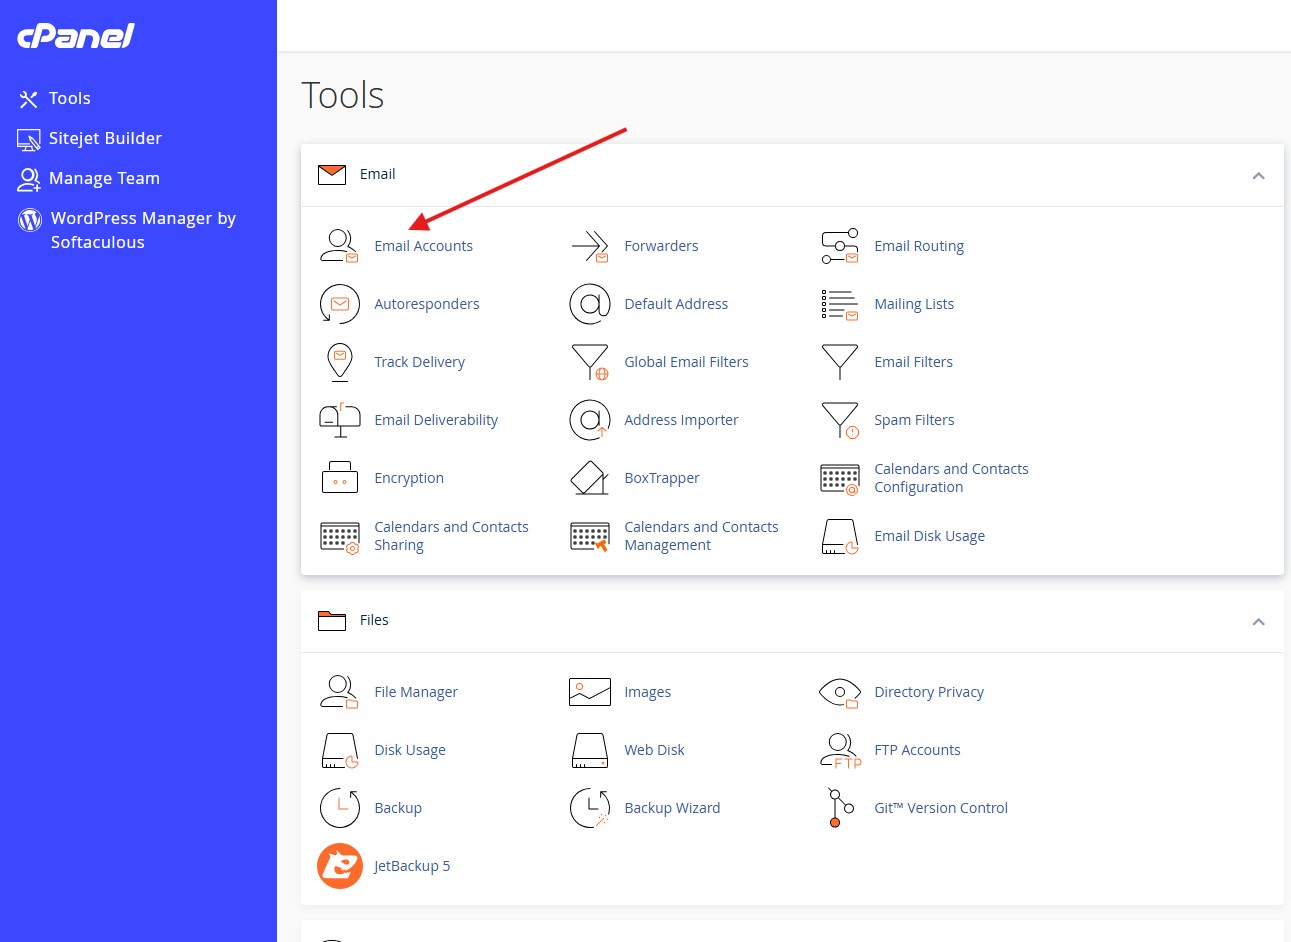Open the Images picture icon
The width and height of the screenshot is (1291, 942).
pos(589,692)
